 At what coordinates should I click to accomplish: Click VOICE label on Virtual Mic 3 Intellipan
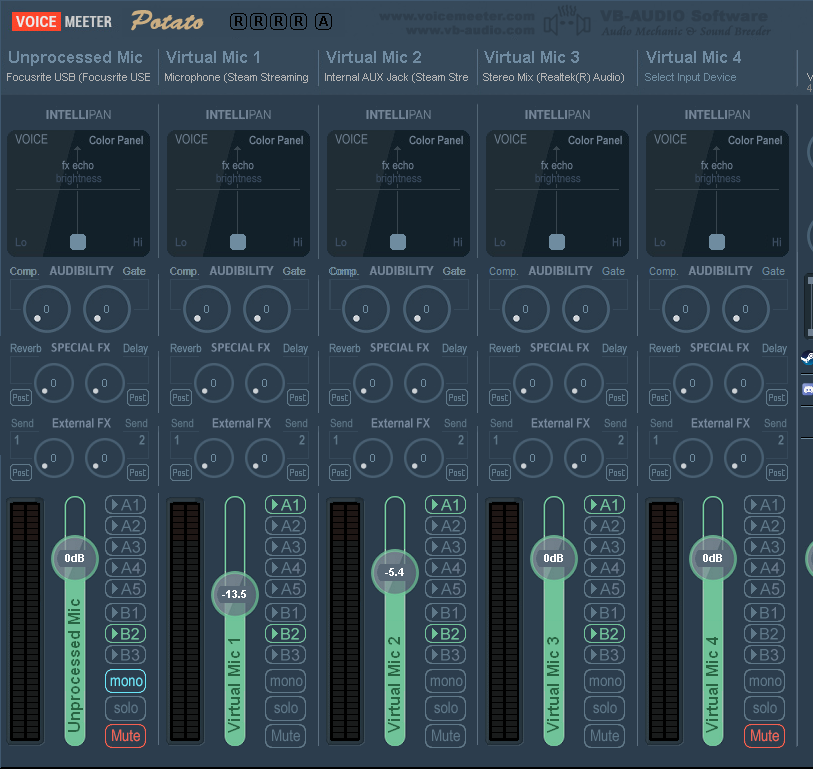coord(510,139)
